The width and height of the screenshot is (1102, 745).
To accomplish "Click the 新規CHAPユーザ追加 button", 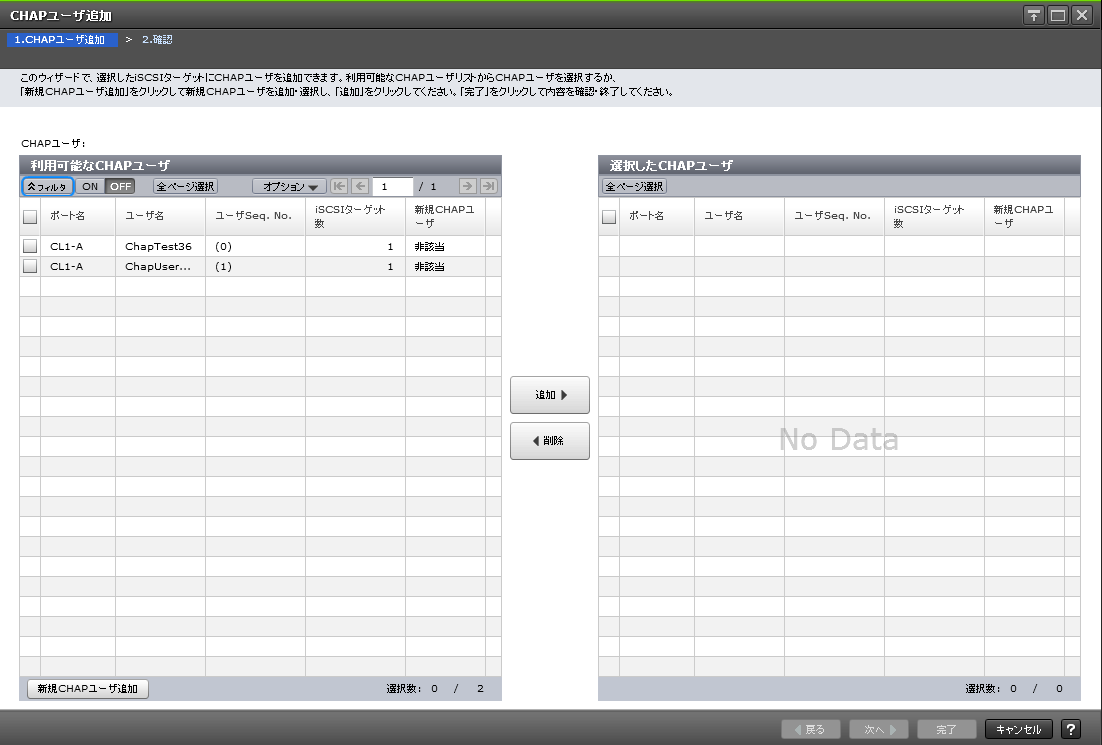I will coord(87,688).
